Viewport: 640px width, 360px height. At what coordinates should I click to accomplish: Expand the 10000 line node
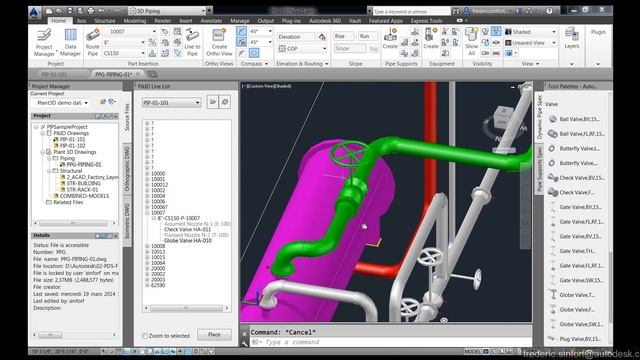click(147, 173)
